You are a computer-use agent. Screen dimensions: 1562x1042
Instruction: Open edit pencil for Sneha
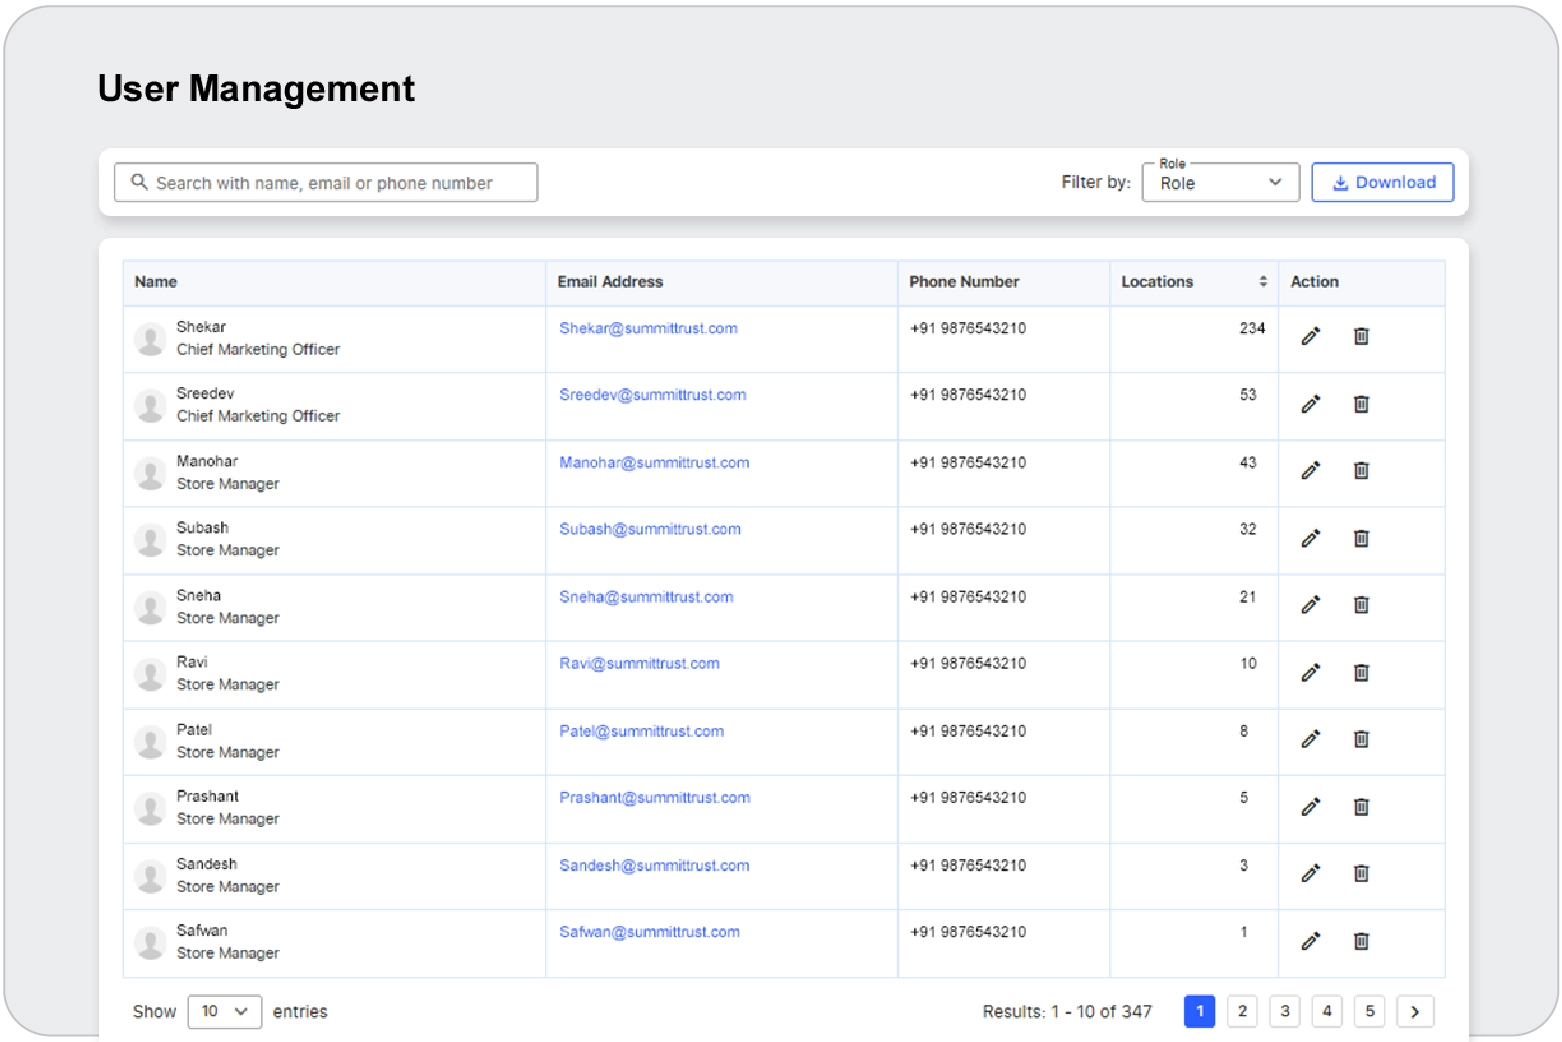pos(1310,605)
